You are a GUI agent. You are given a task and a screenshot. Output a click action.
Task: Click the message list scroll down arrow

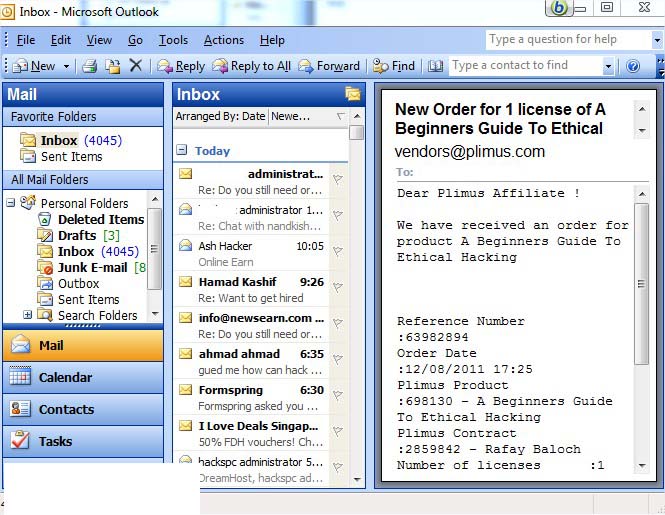click(357, 479)
